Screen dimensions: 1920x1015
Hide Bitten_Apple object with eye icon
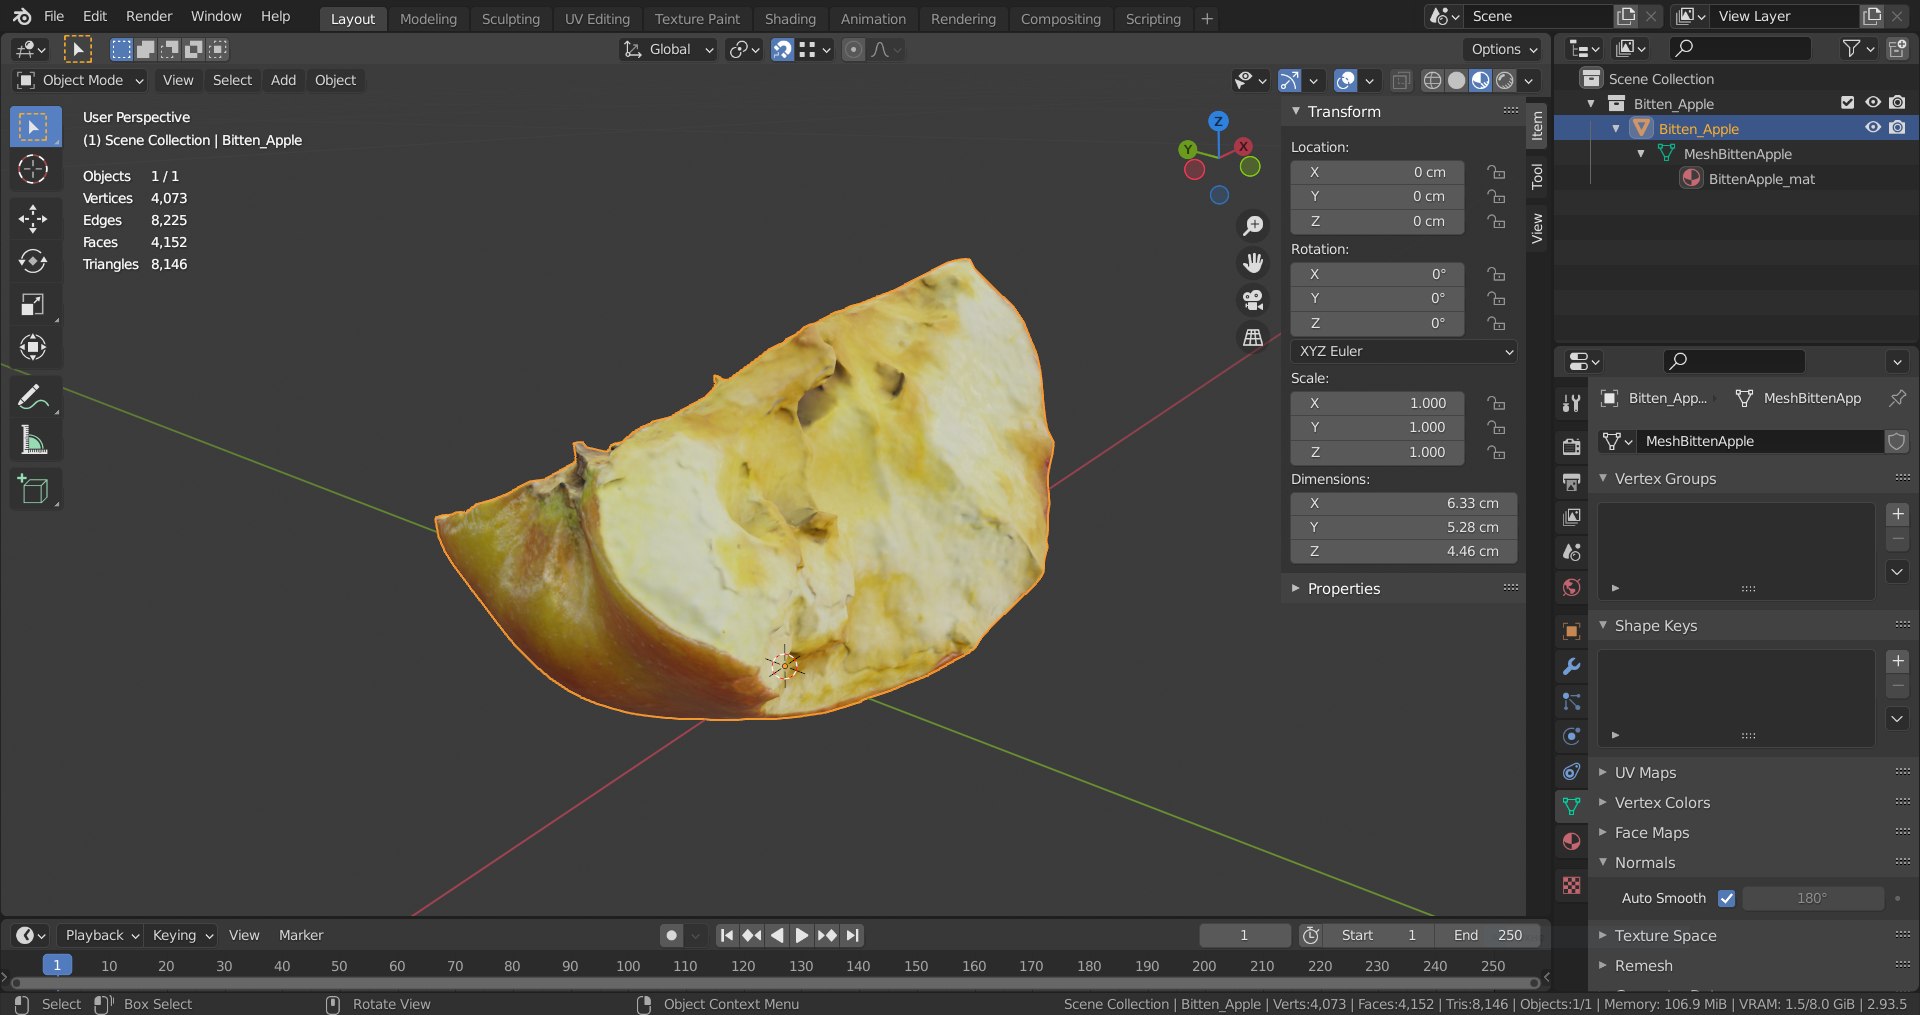(x=1872, y=128)
